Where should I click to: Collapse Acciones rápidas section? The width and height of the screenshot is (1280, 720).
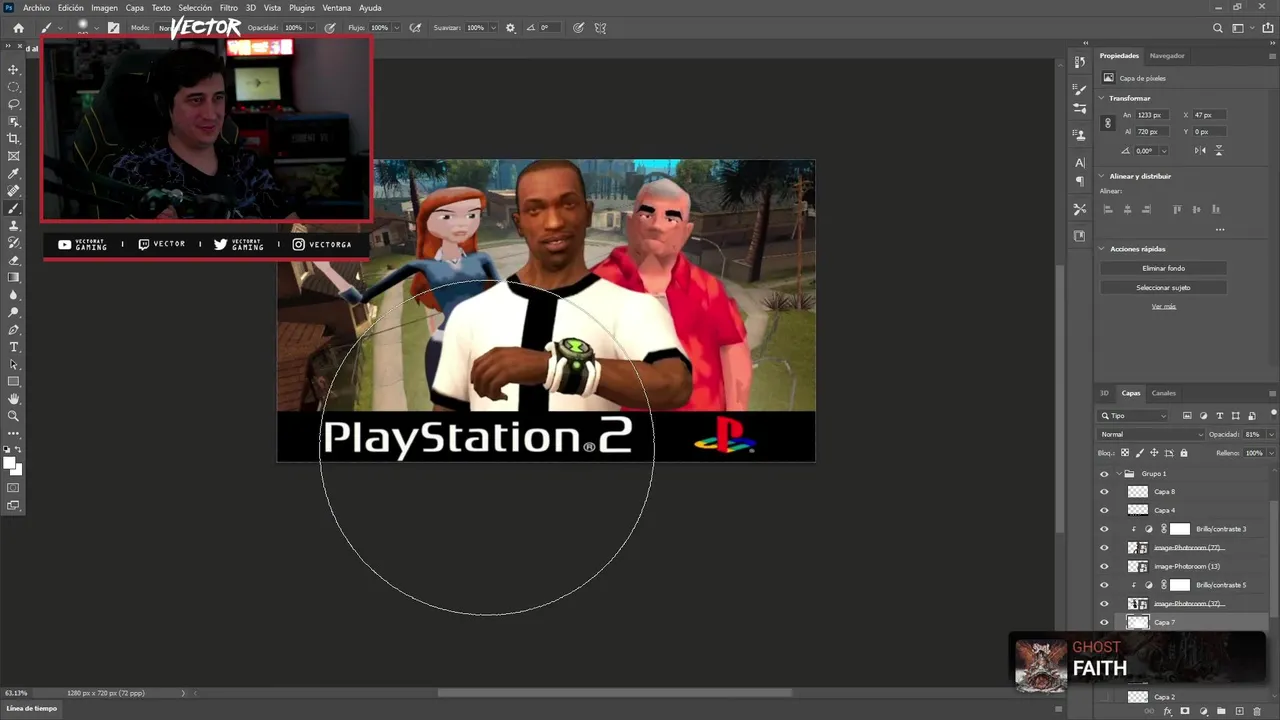(1102, 248)
